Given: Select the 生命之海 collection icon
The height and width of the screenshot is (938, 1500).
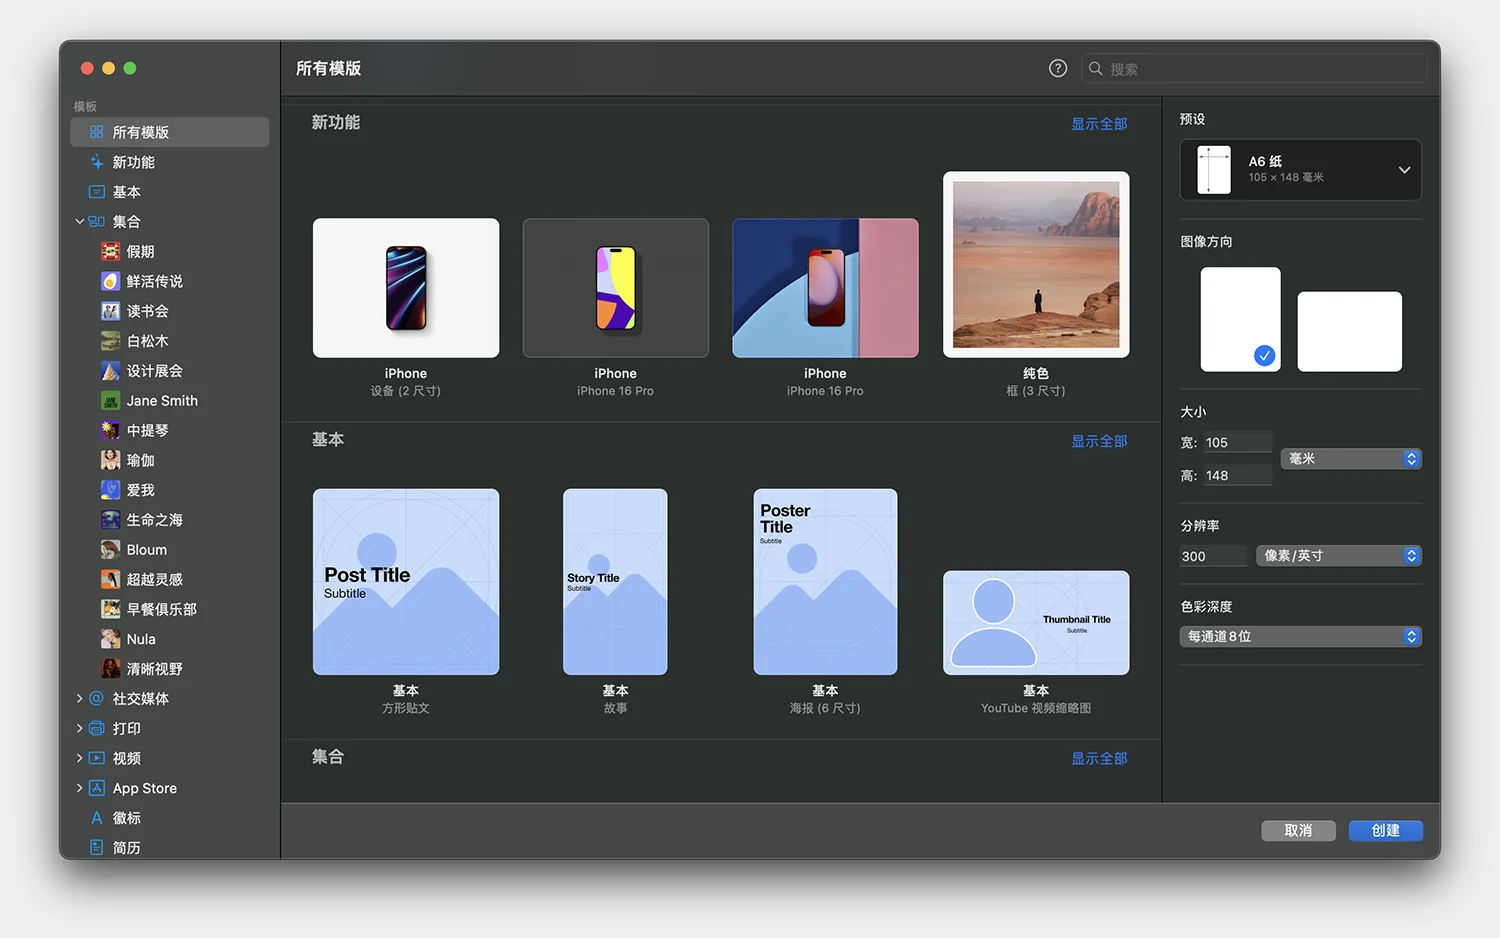Looking at the screenshot, I should click(111, 520).
